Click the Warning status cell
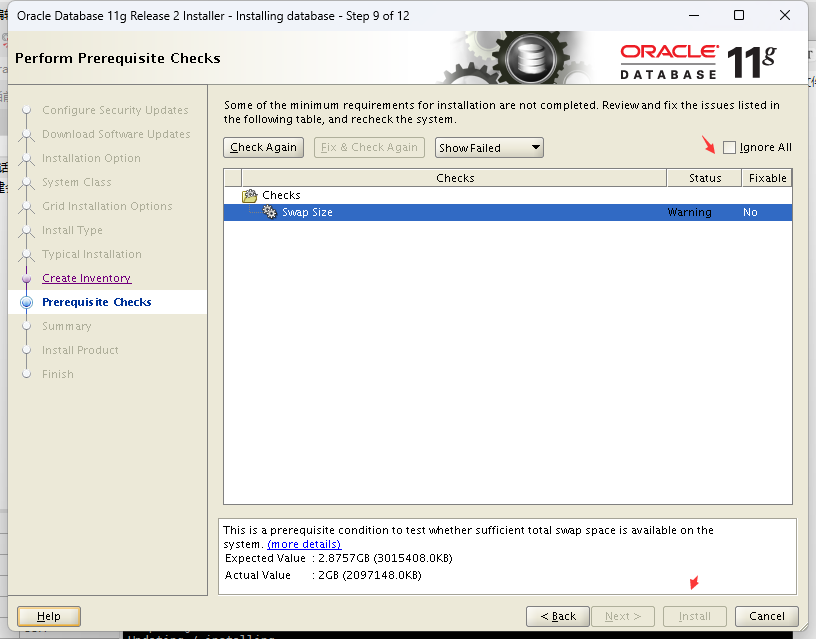This screenshot has height=639, width=816. pyautogui.click(x=689, y=212)
